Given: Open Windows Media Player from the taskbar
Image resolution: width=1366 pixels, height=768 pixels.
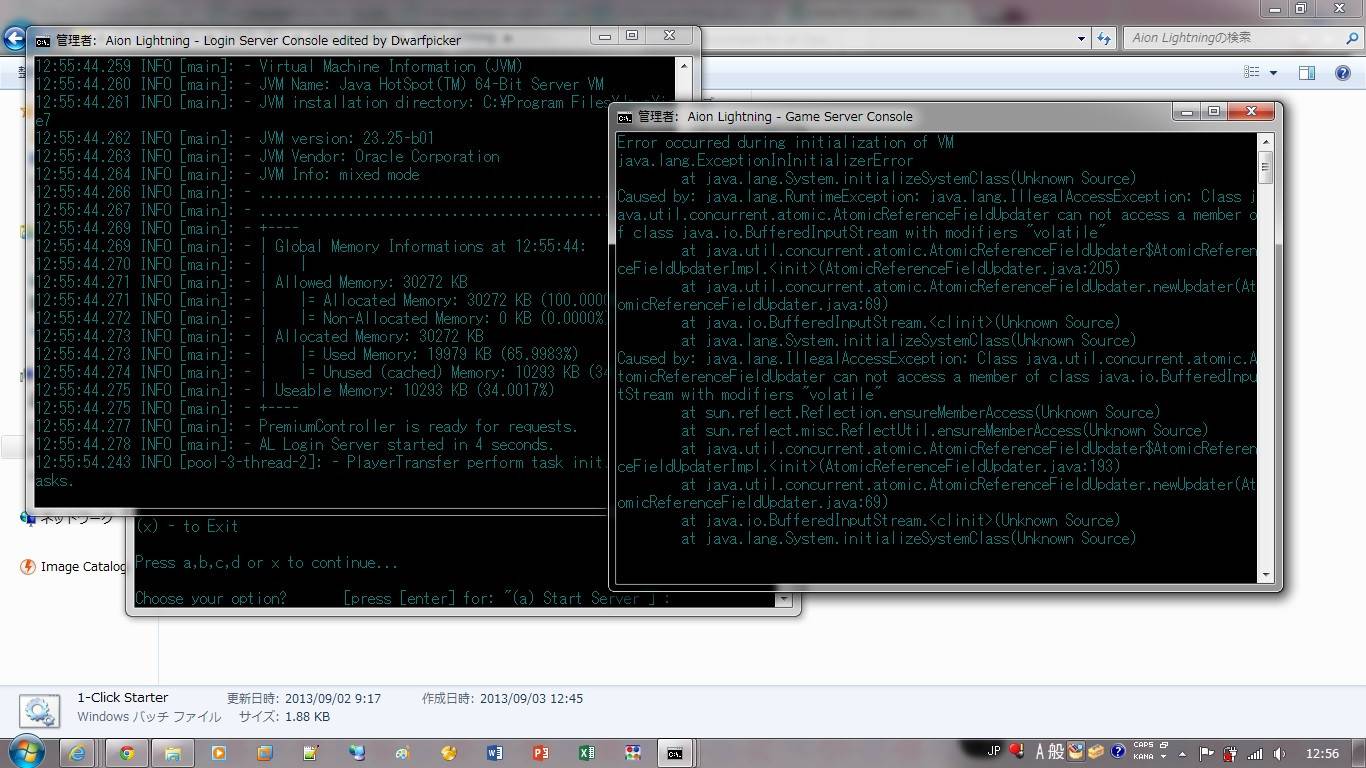Looking at the screenshot, I should [x=218, y=753].
